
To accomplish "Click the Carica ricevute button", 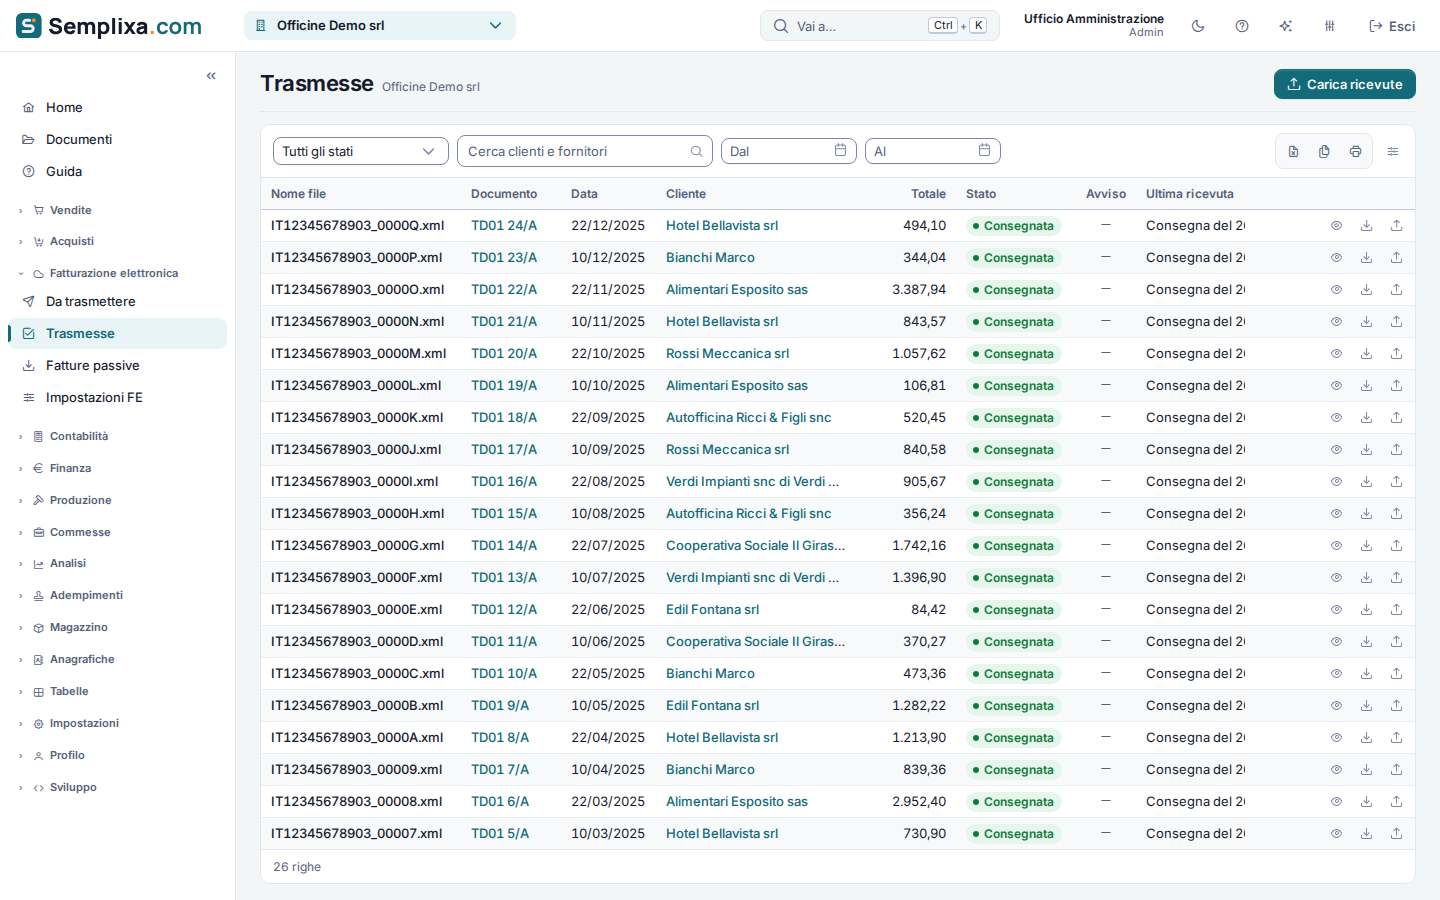I will [1345, 84].
